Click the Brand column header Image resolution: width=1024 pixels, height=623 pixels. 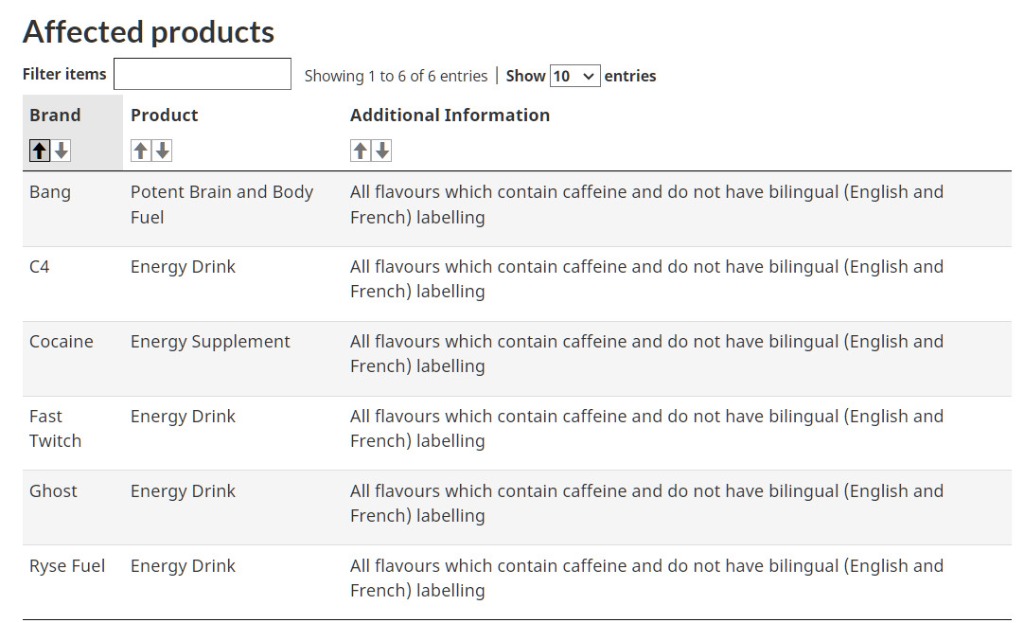click(55, 116)
